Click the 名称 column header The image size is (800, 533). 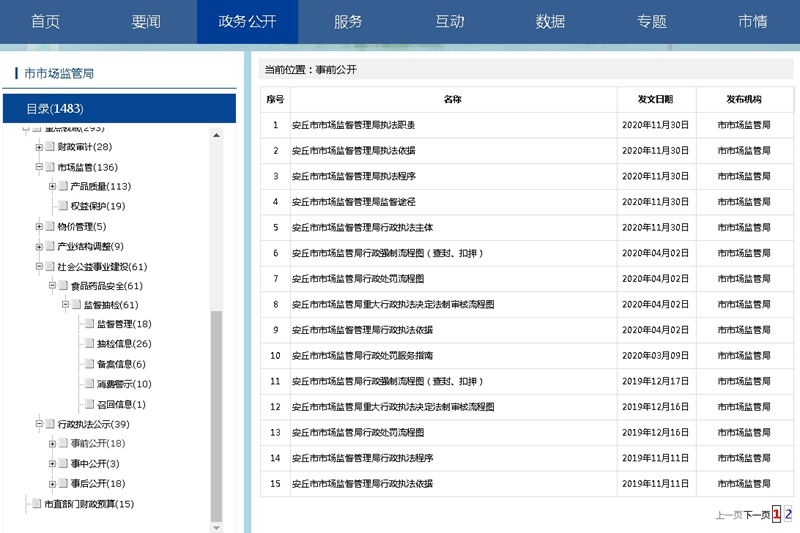pos(453,99)
